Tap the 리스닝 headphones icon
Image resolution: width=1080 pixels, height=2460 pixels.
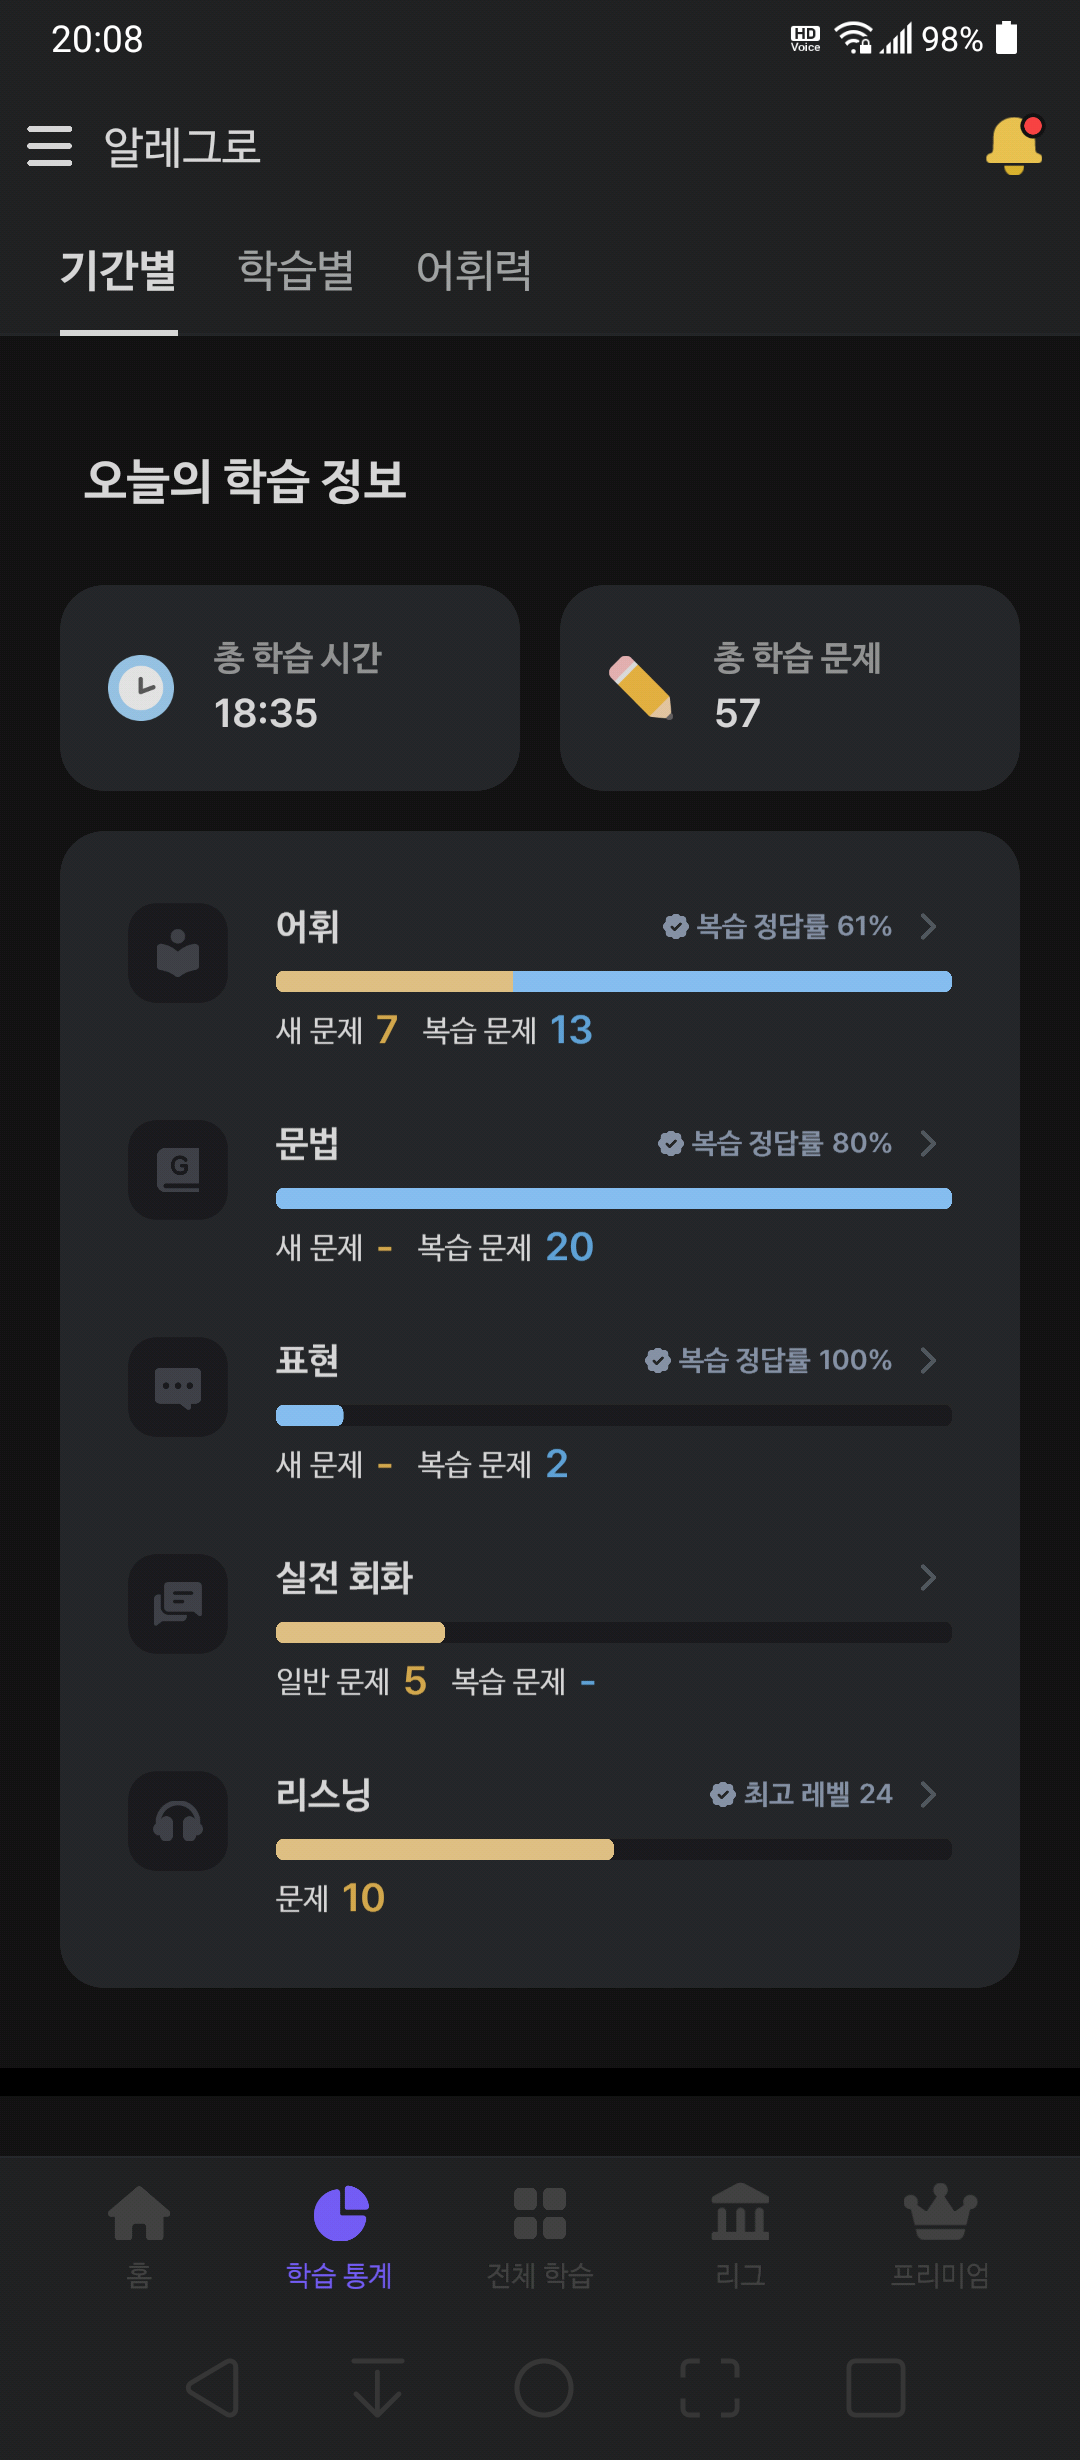coord(178,1821)
